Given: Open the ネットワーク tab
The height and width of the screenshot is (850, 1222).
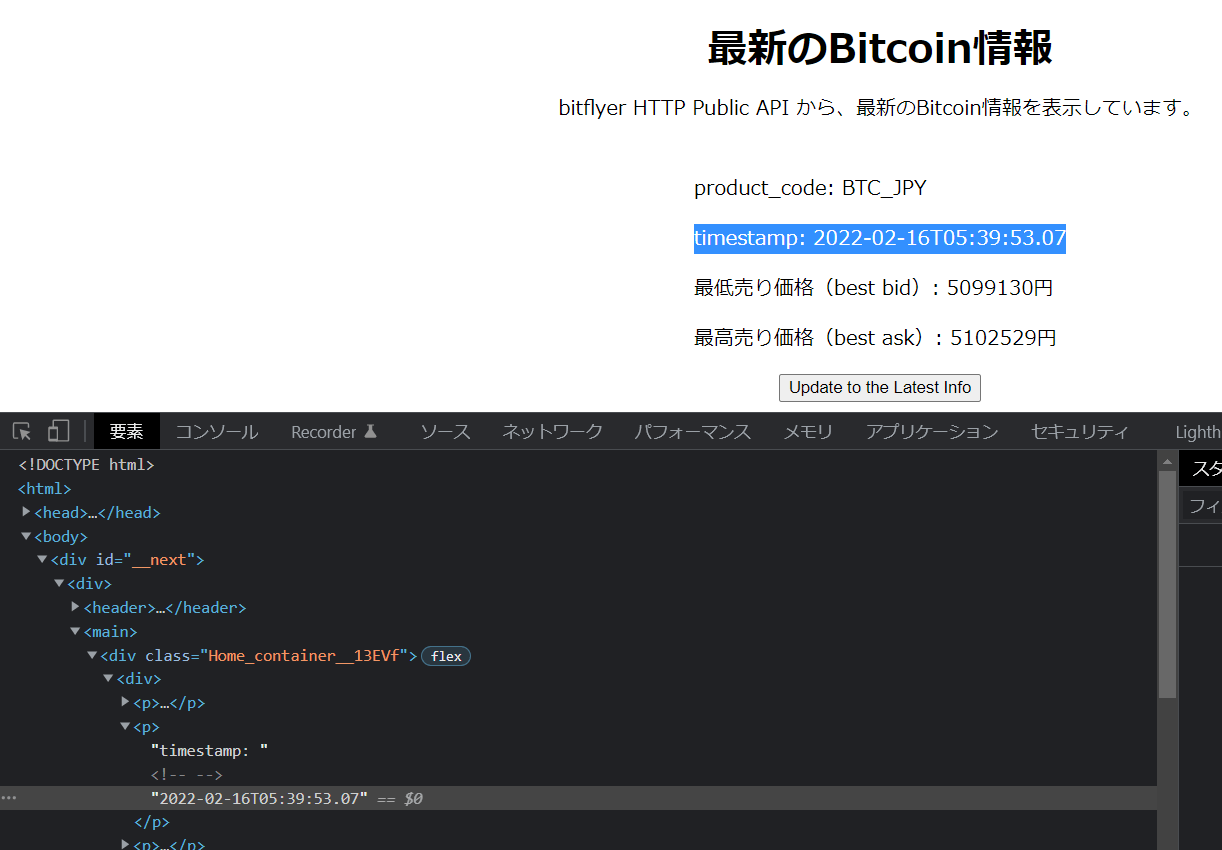Looking at the screenshot, I should tap(553, 432).
